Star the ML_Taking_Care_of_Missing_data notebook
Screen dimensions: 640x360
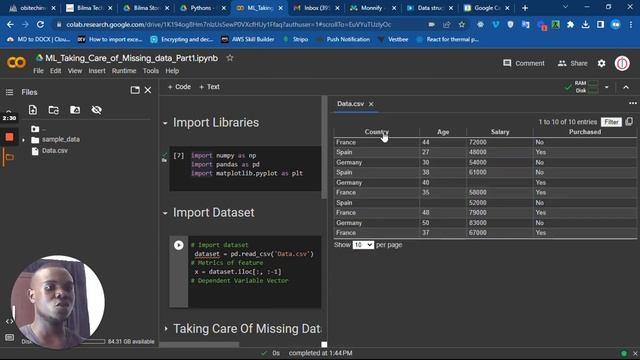(230, 58)
